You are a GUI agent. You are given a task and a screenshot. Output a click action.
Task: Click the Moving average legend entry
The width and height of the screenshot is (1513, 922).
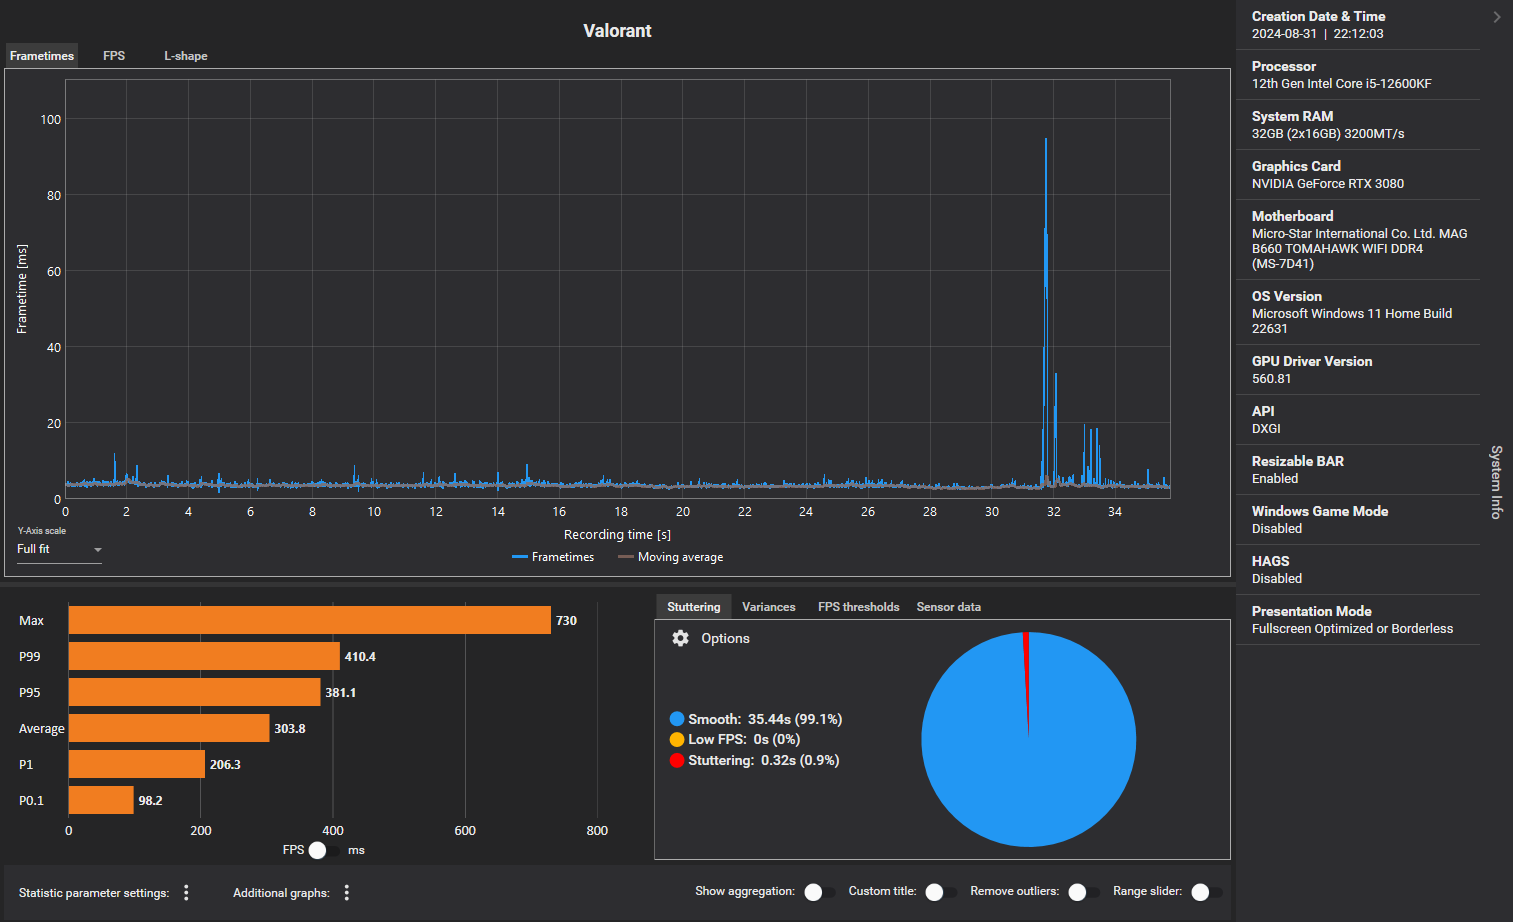(671, 557)
